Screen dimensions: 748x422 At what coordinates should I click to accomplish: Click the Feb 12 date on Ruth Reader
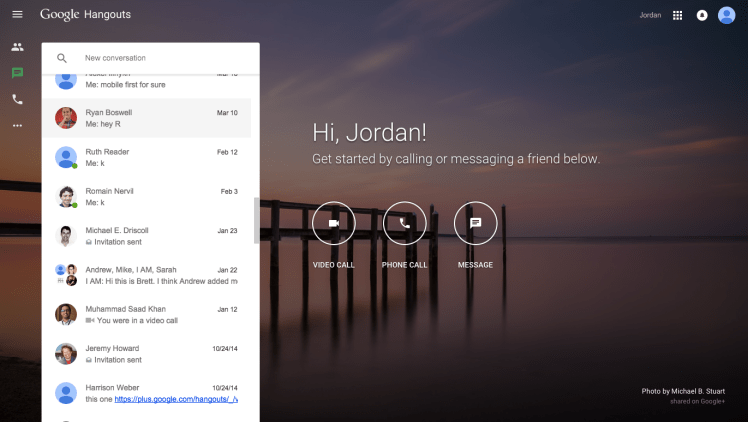[227, 152]
